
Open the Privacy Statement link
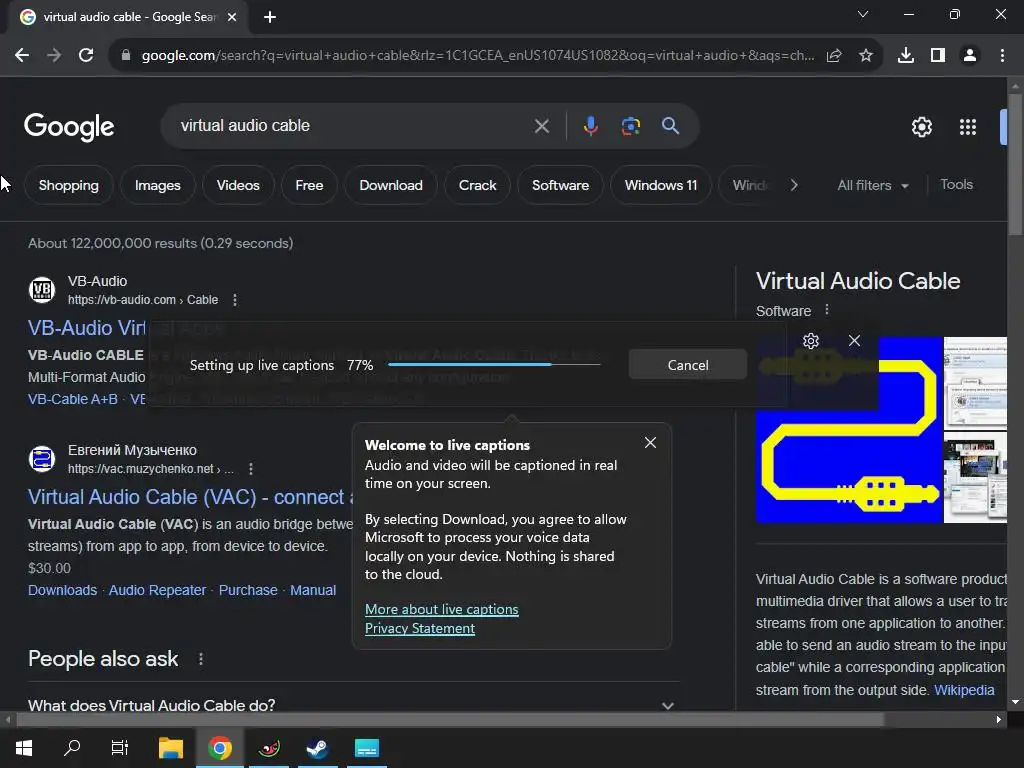point(420,628)
